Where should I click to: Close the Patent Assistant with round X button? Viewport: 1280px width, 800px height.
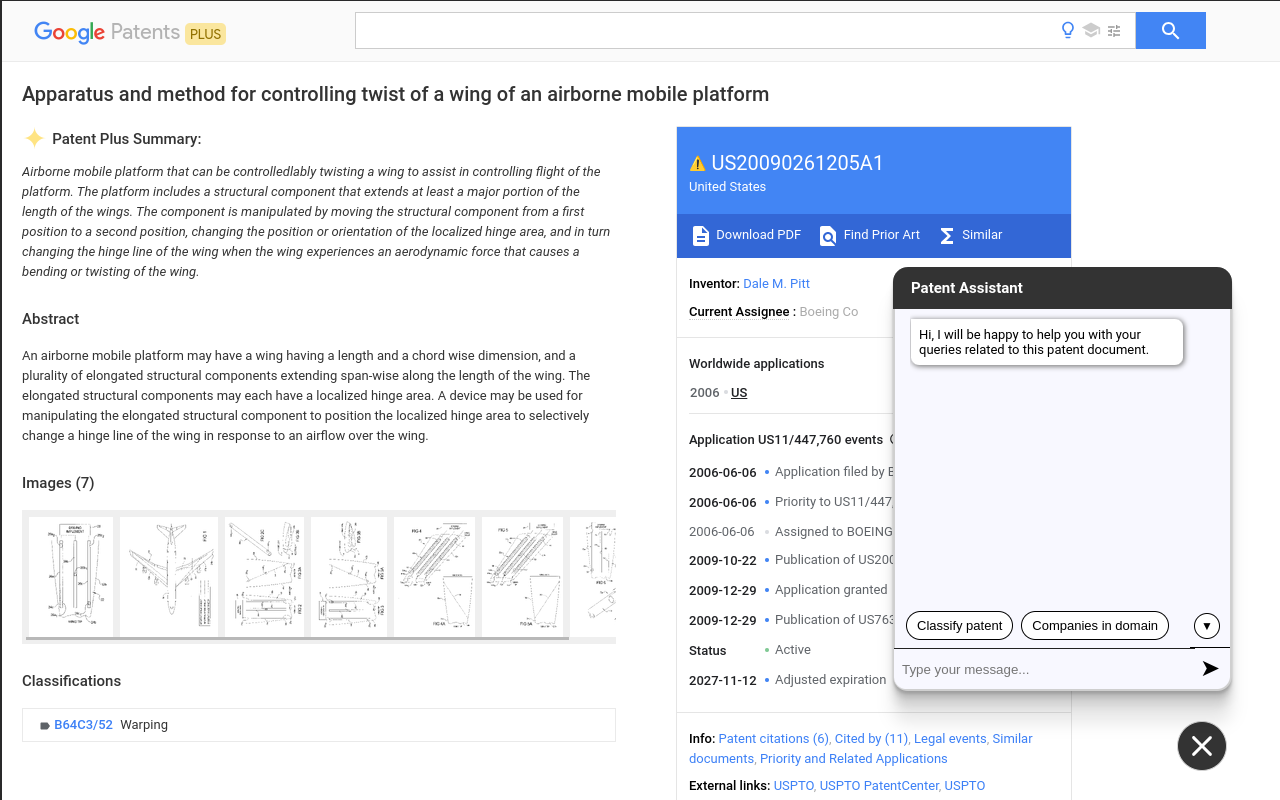coord(1202,746)
